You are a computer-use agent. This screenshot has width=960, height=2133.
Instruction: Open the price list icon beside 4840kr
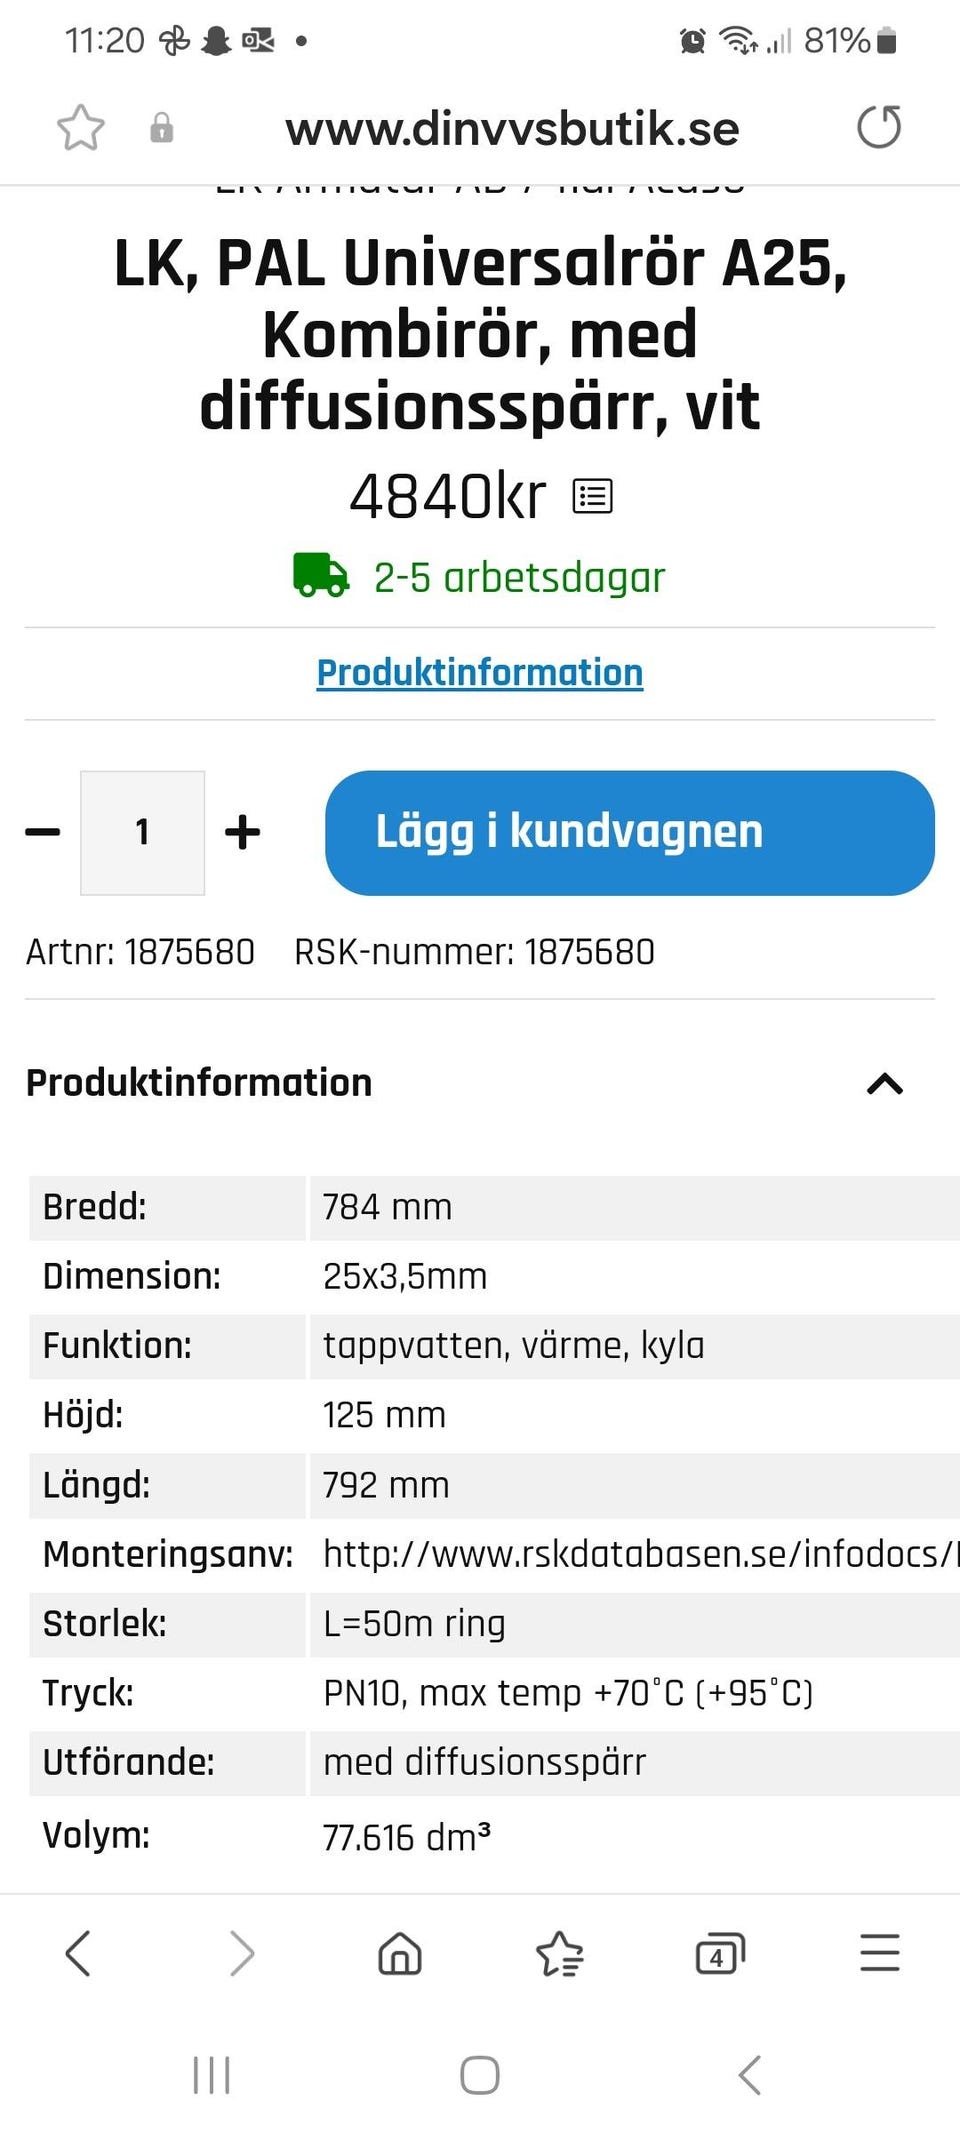click(x=592, y=496)
